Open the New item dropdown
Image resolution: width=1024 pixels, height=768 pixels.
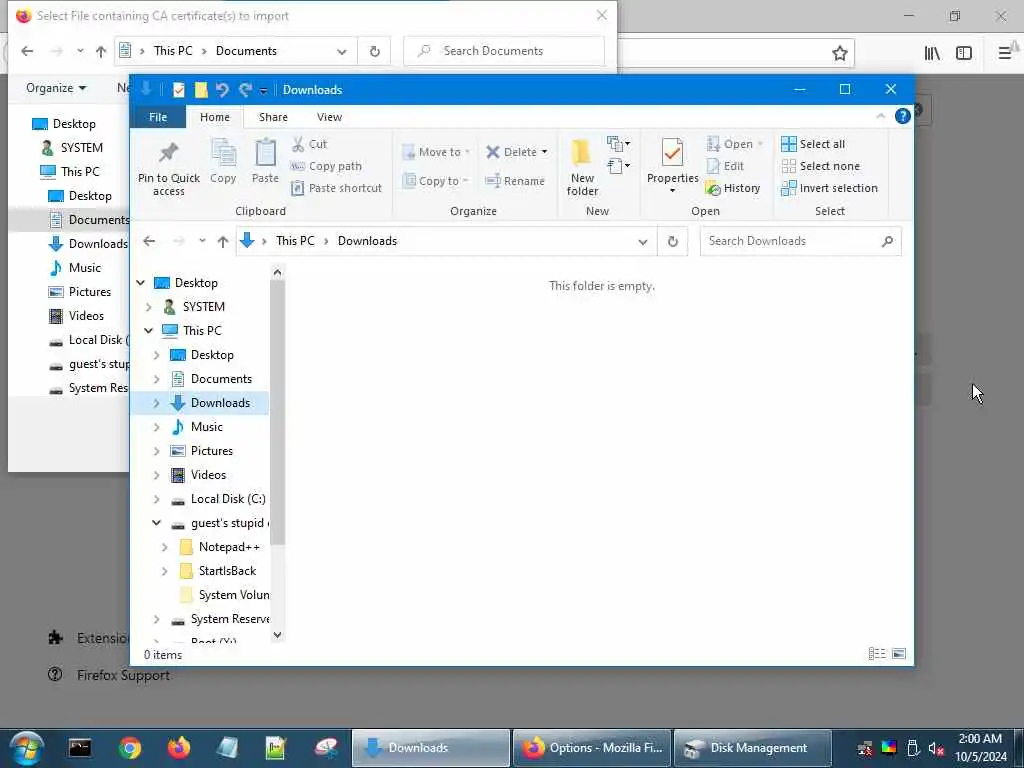618,144
